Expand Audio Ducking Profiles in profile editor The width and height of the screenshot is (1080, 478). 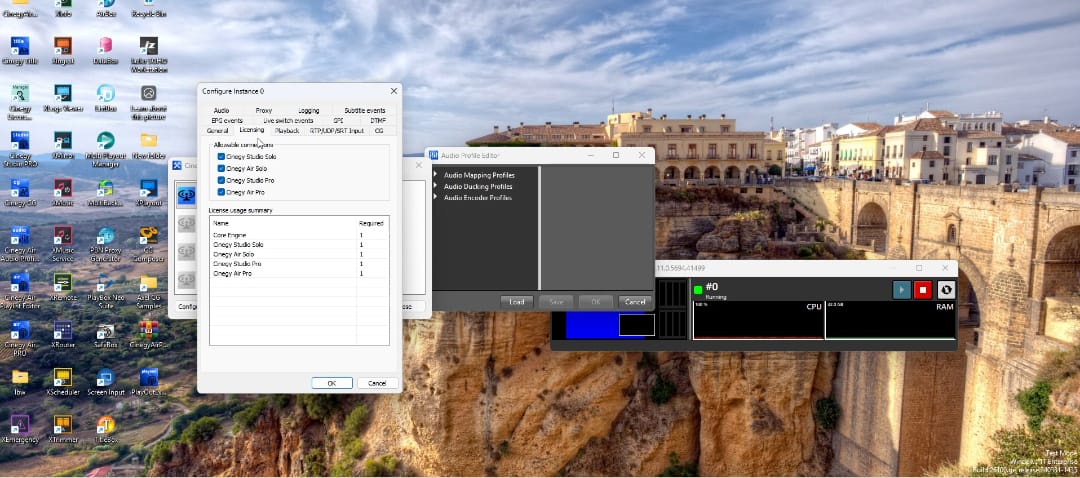pos(436,186)
